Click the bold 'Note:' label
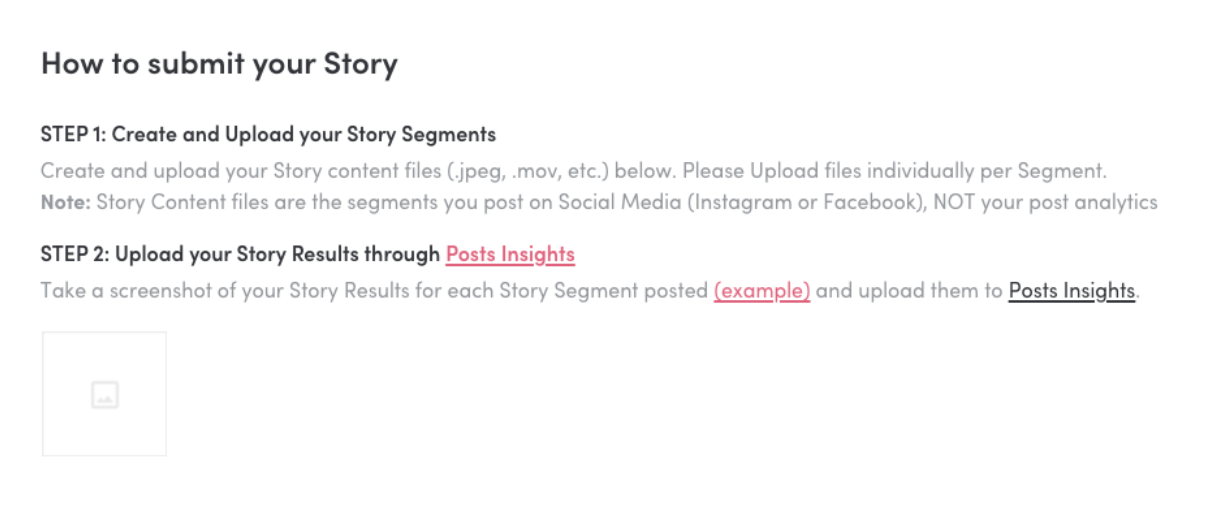1232x512 pixels. coord(66,203)
